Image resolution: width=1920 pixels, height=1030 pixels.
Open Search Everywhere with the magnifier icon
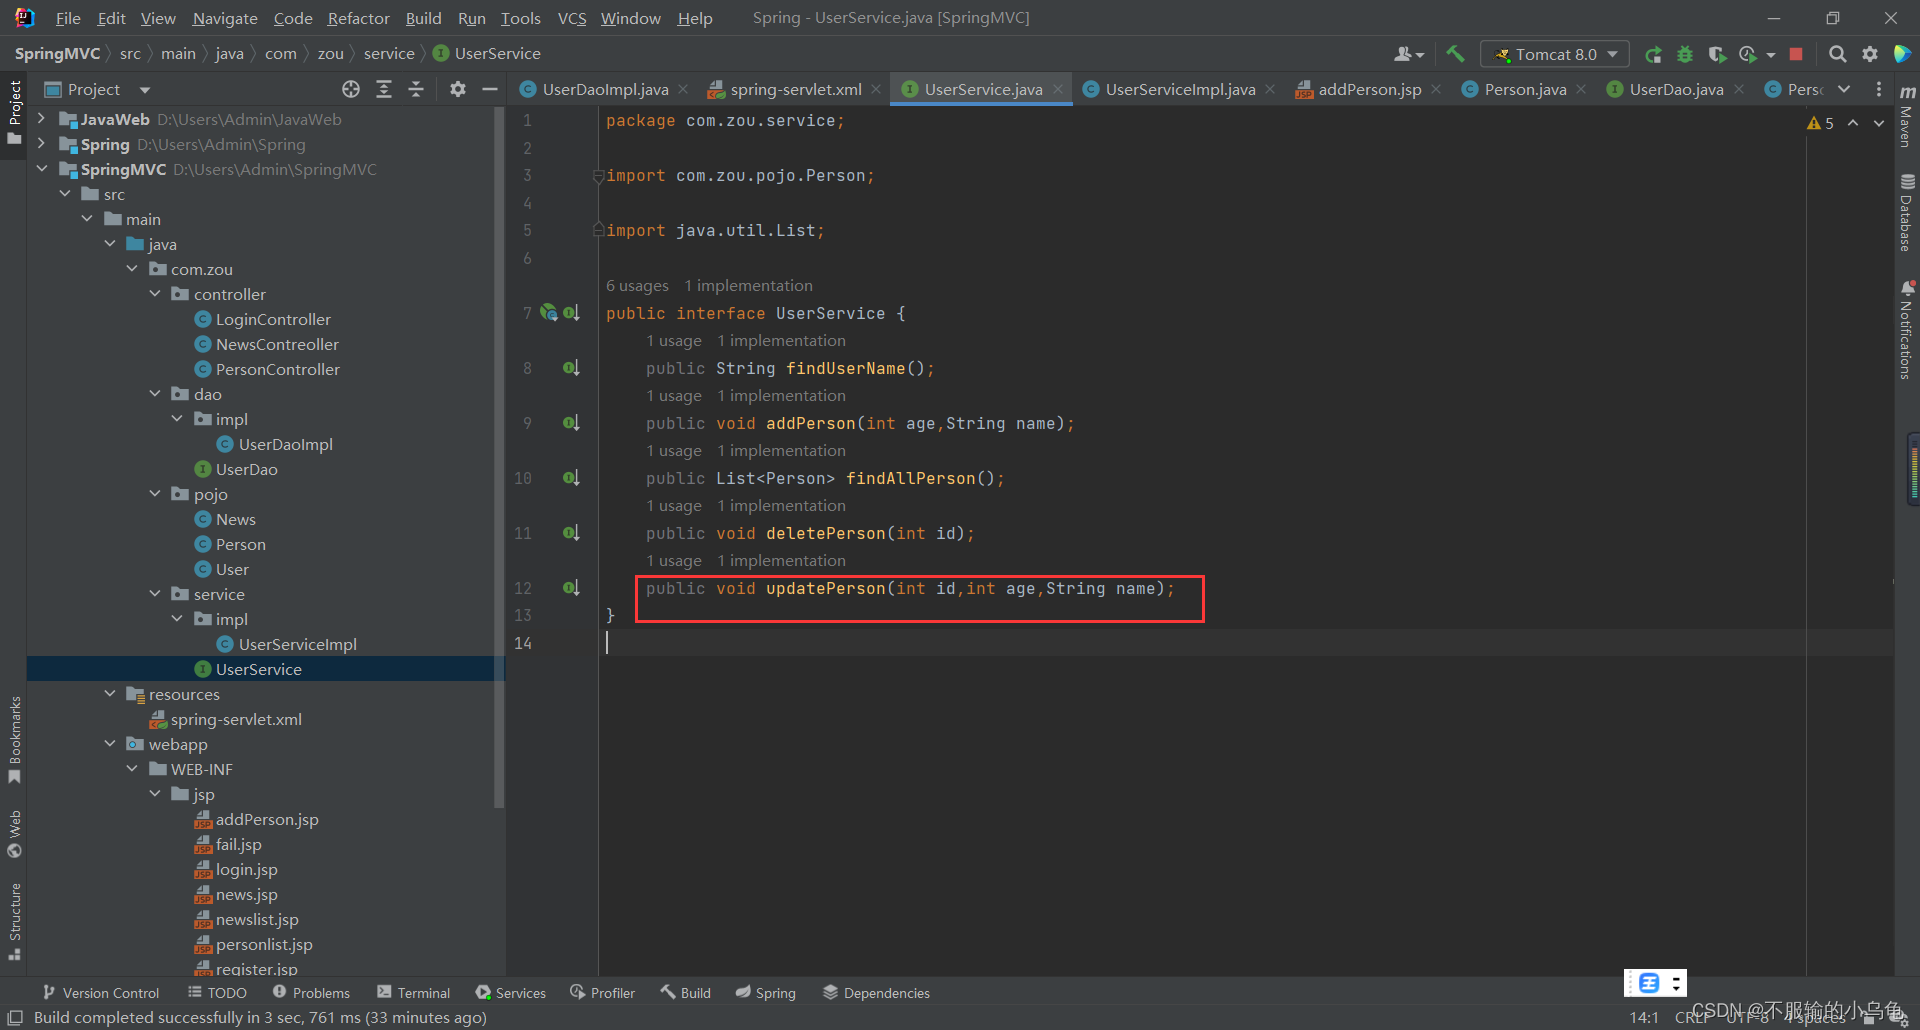pyautogui.click(x=1837, y=54)
